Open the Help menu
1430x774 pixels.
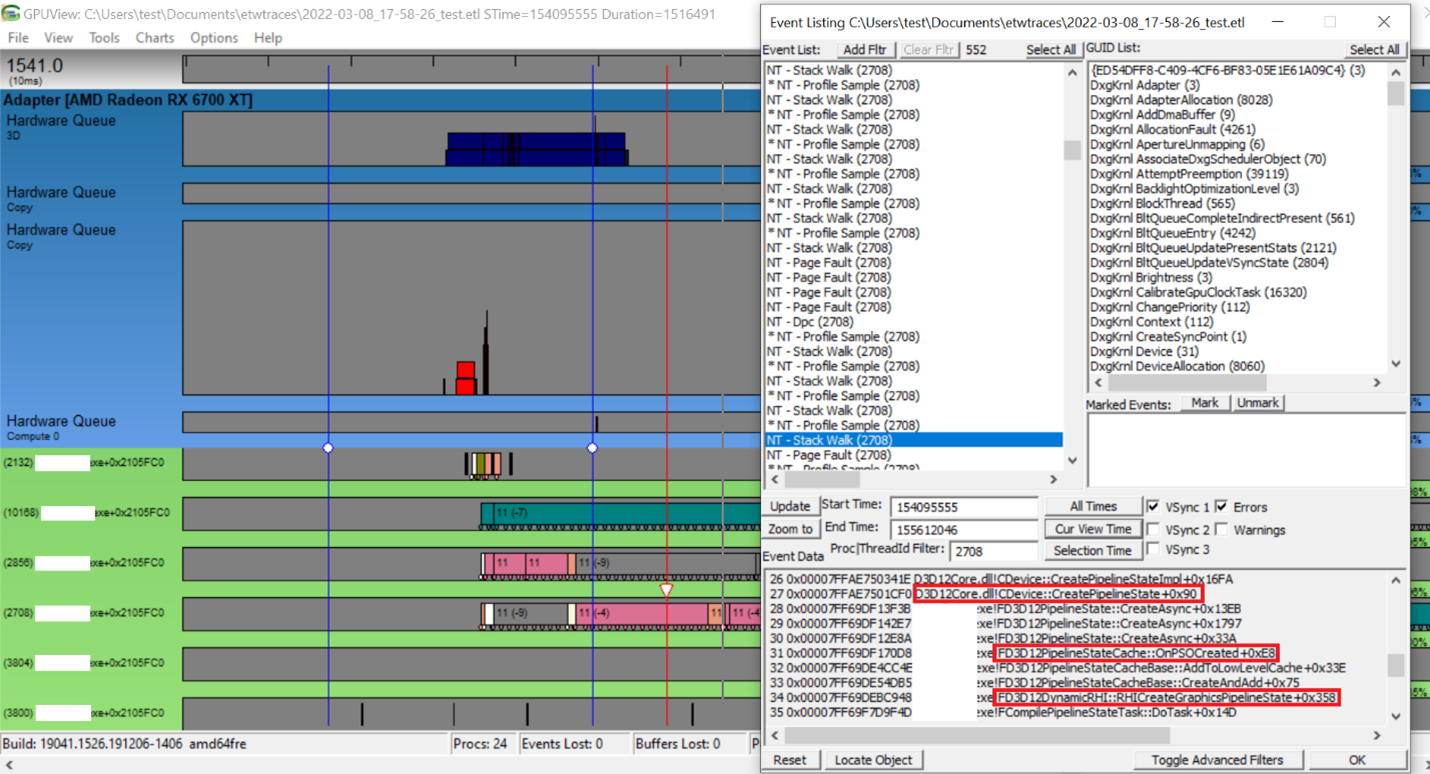pos(268,38)
